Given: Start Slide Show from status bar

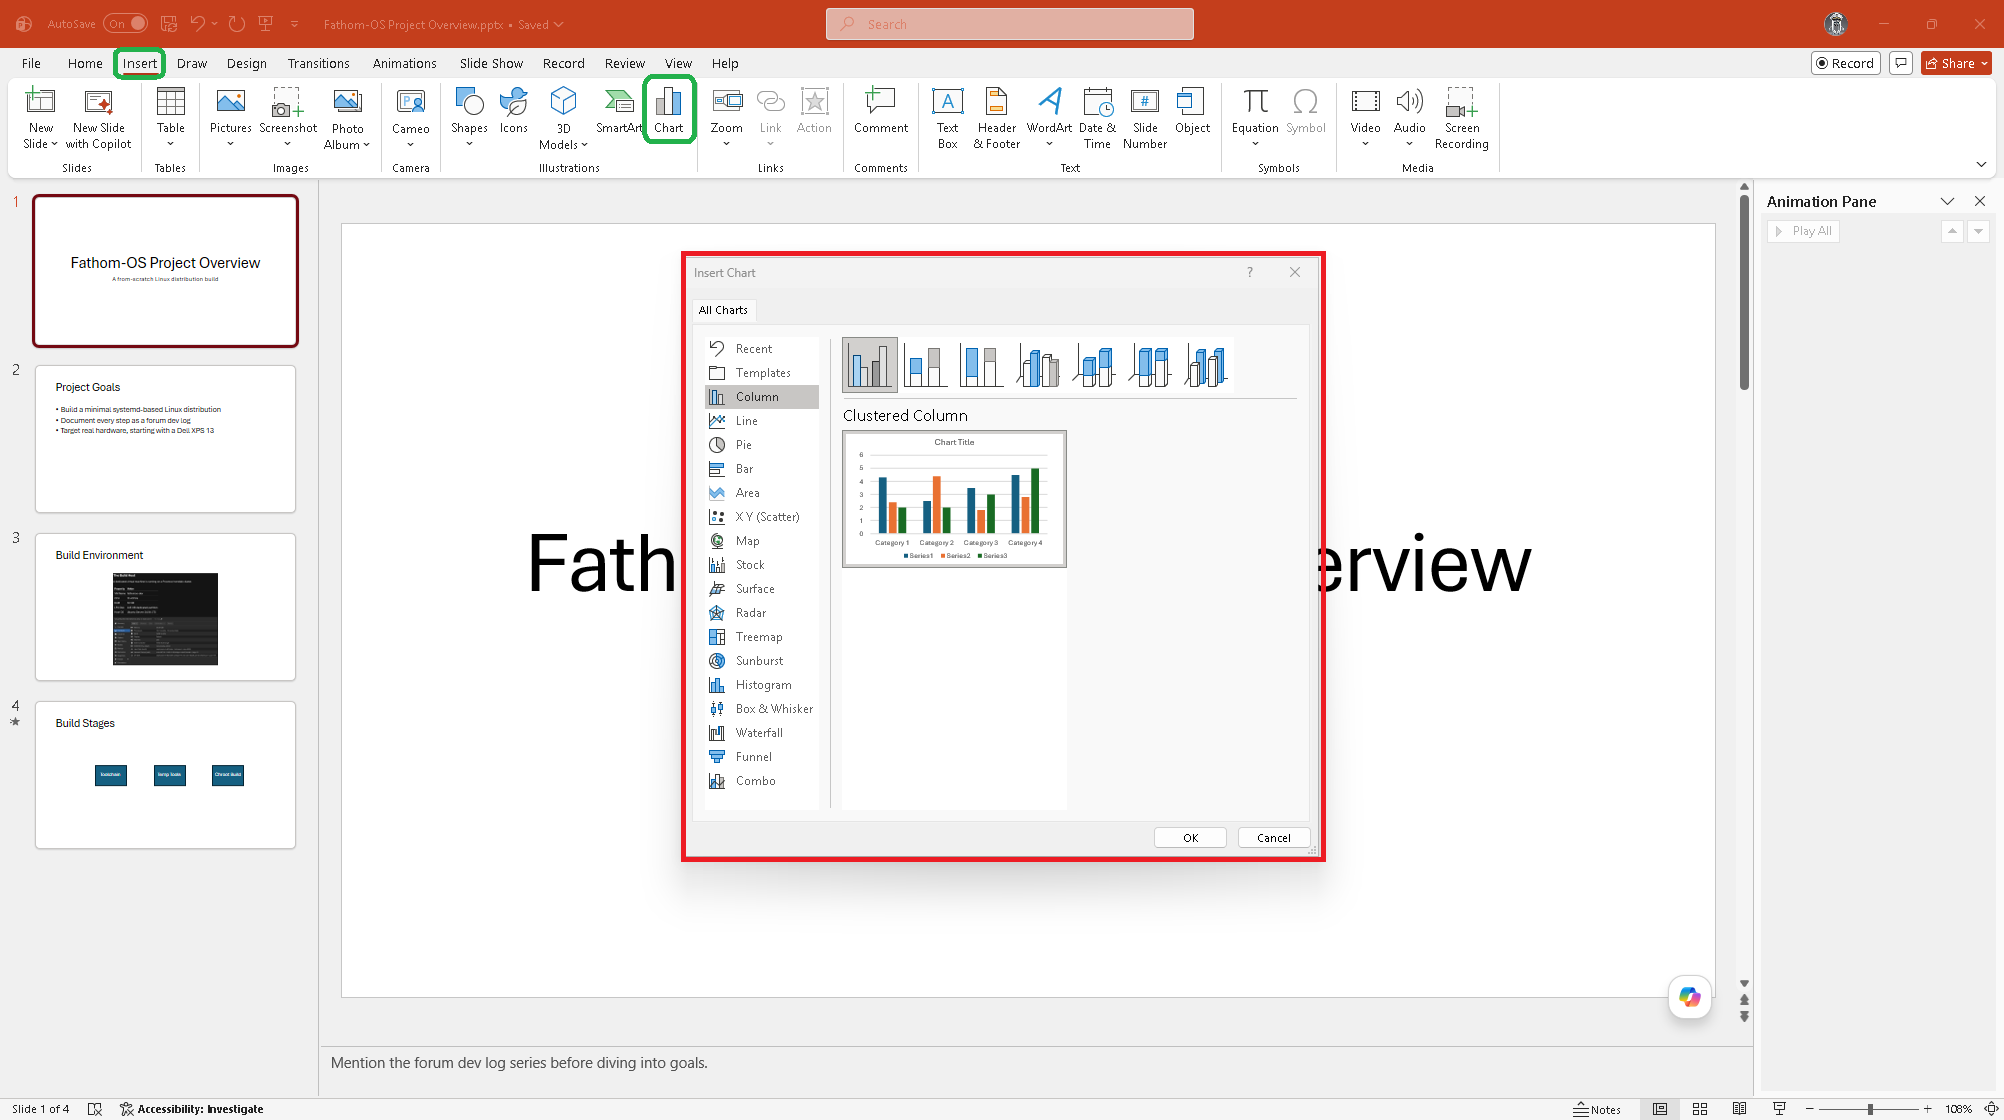Looking at the screenshot, I should point(1779,1109).
